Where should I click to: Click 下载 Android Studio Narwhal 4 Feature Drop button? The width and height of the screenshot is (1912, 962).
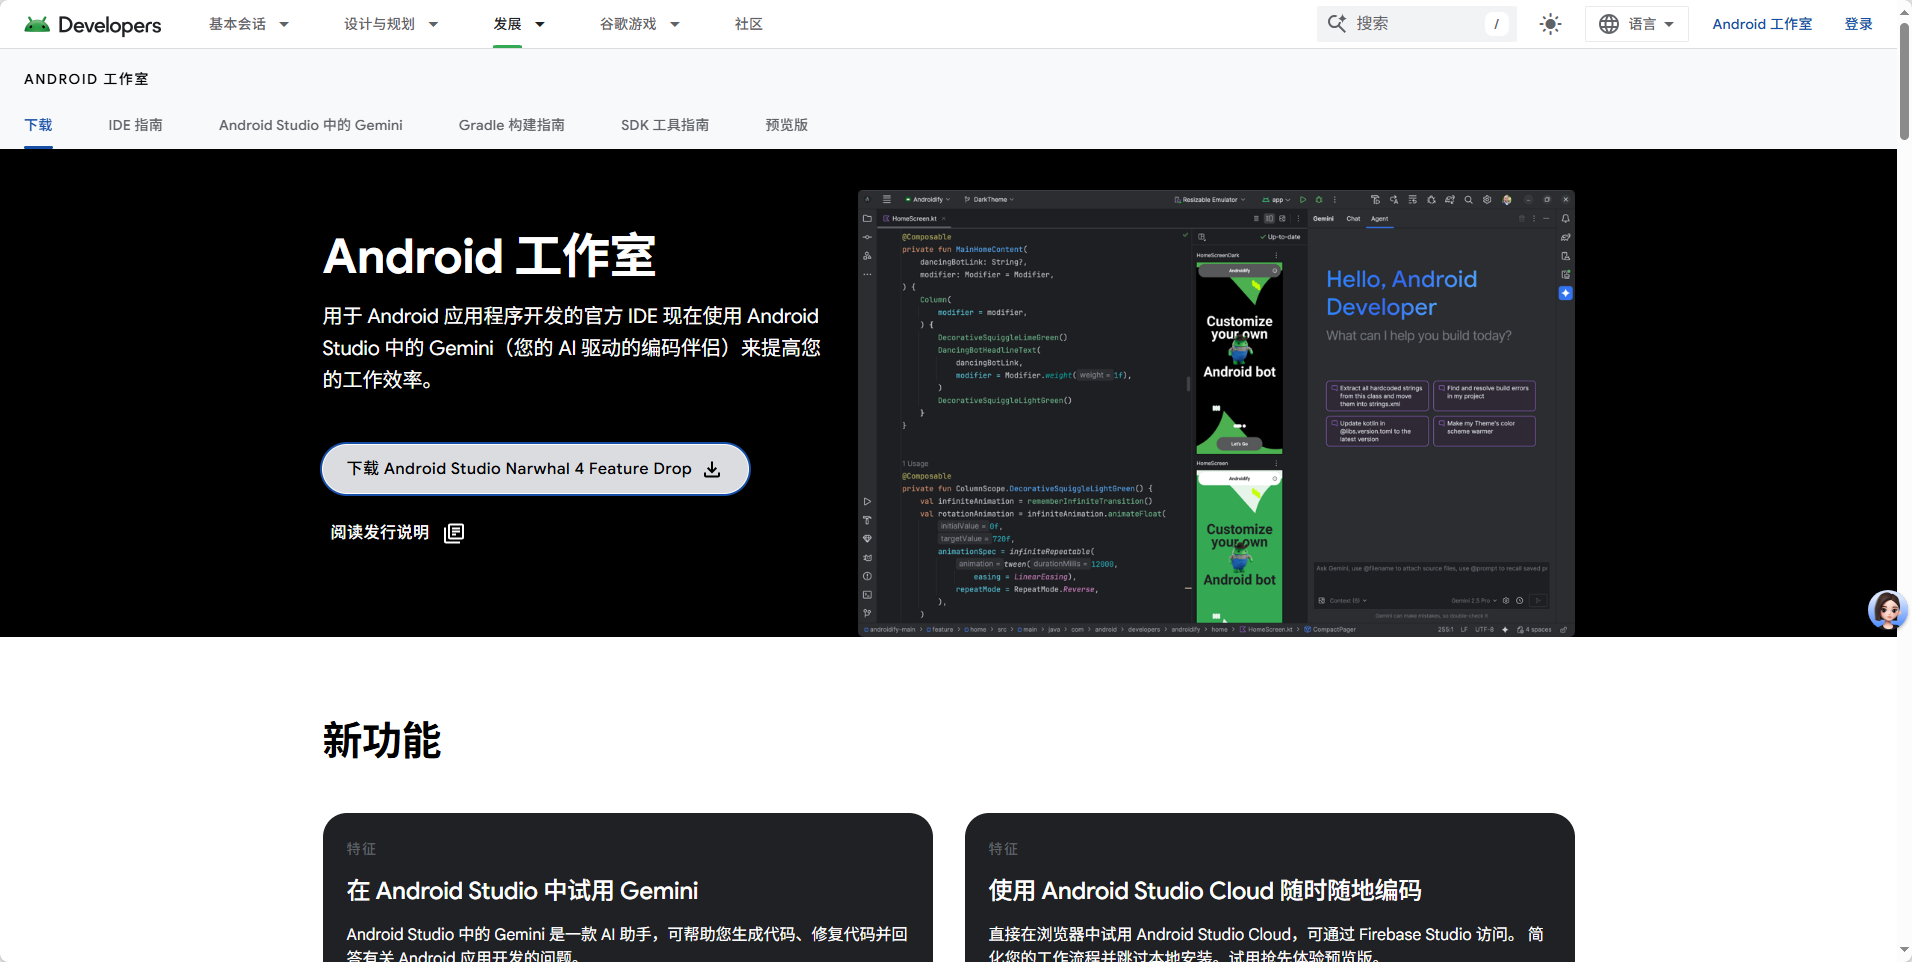pos(535,469)
